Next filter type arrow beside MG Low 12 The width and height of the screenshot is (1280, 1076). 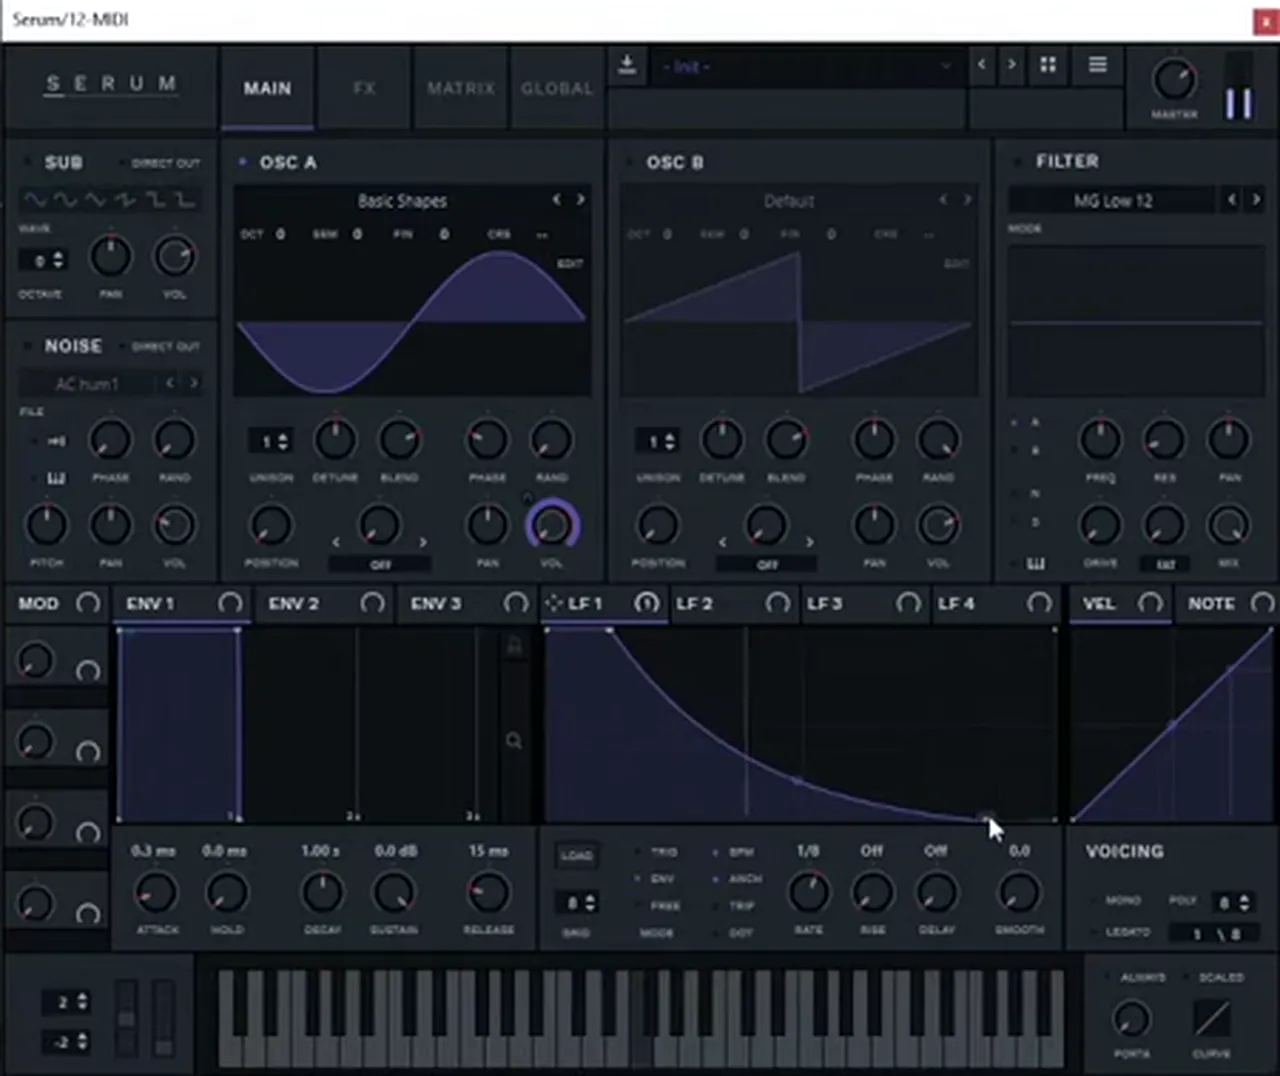tap(1256, 200)
